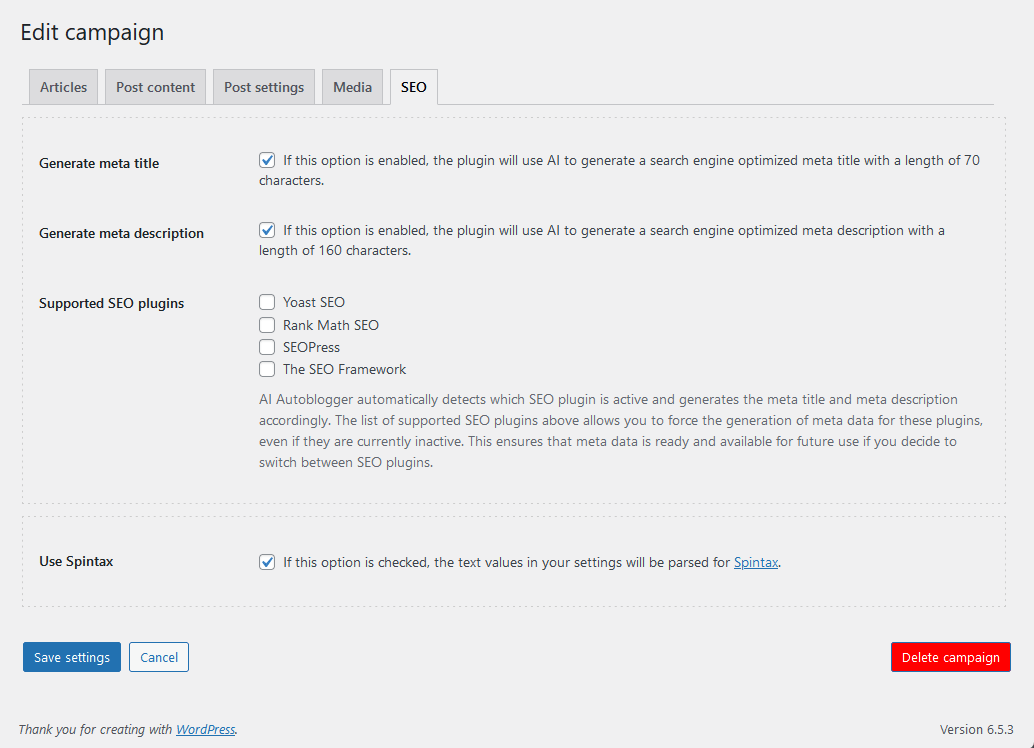This screenshot has height=748, width=1034.
Task: Open the Spintax hyperlink
Action: pos(755,563)
